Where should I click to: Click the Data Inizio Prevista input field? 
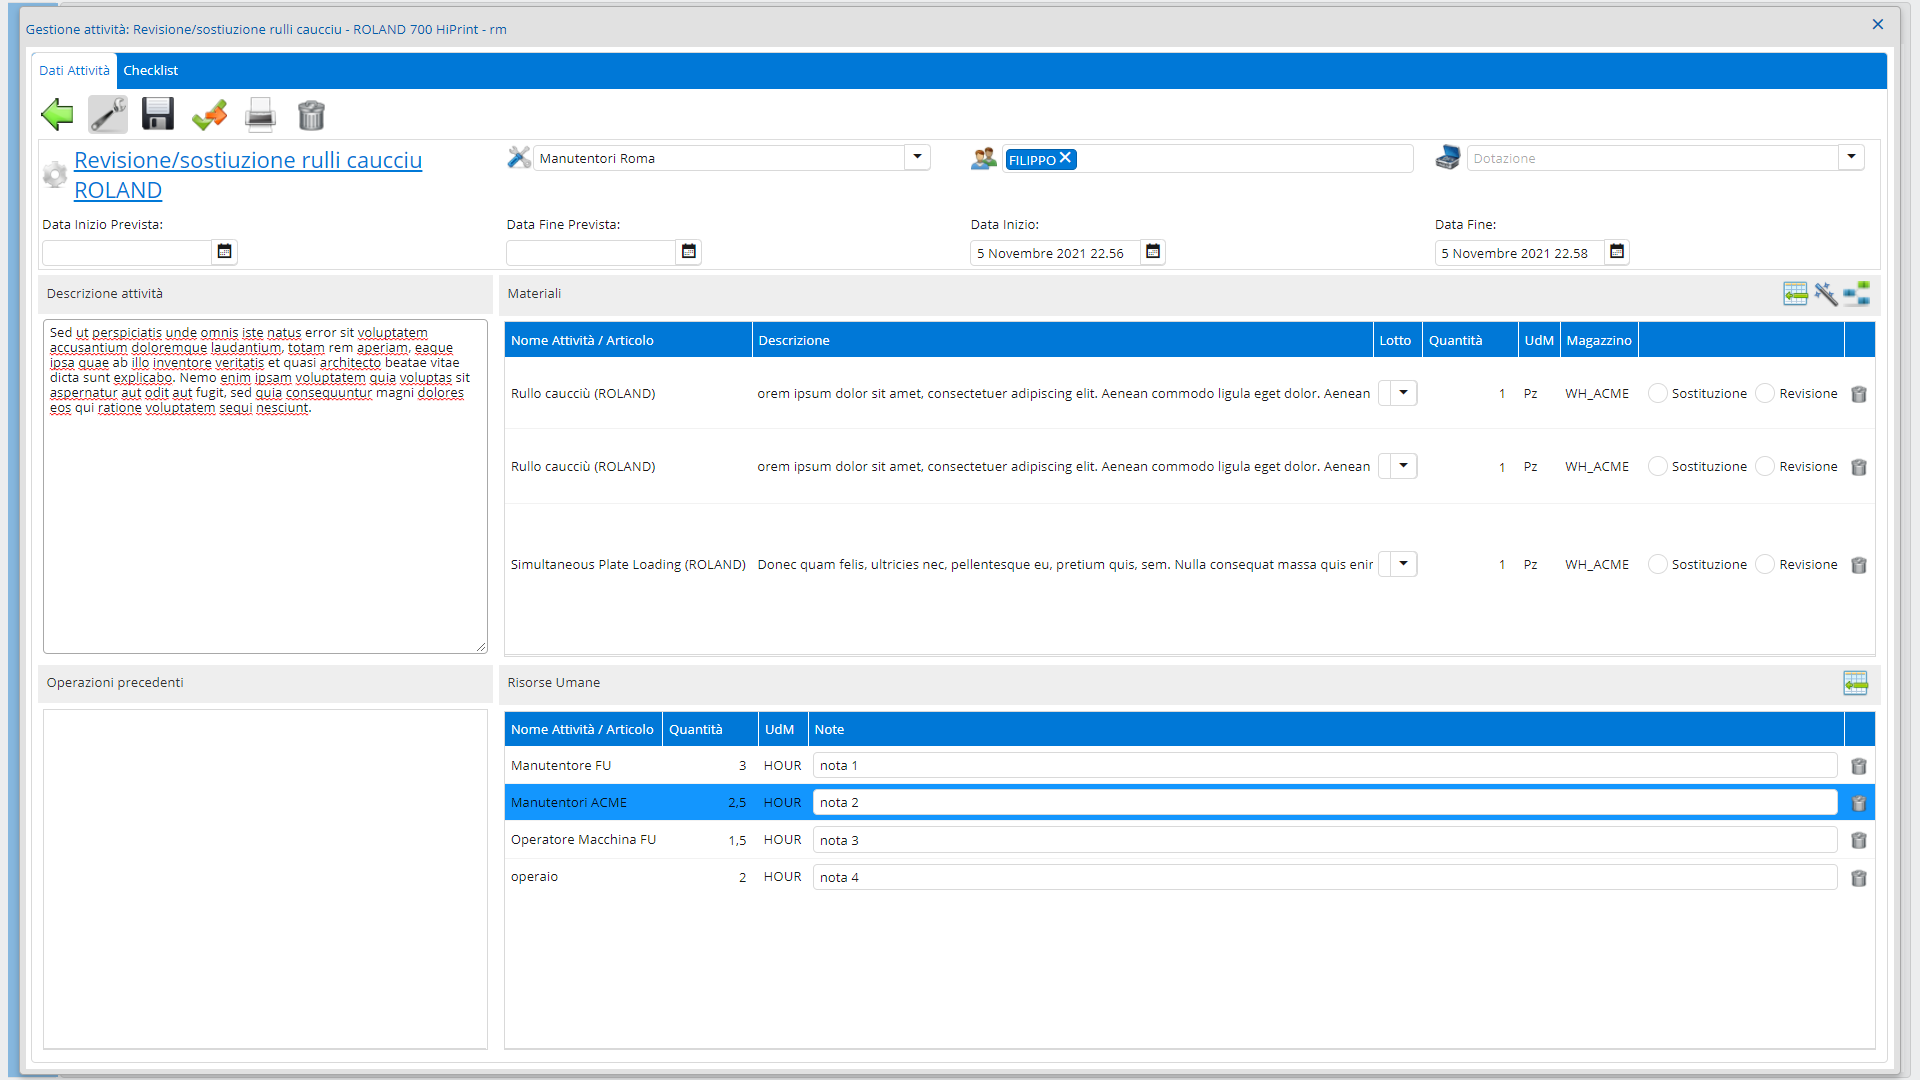tap(127, 252)
